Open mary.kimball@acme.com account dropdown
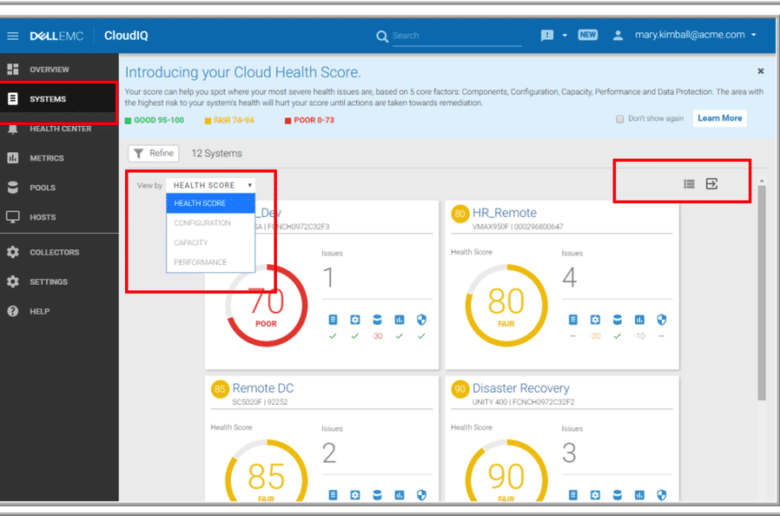The width and height of the screenshot is (780, 516). click(x=695, y=35)
